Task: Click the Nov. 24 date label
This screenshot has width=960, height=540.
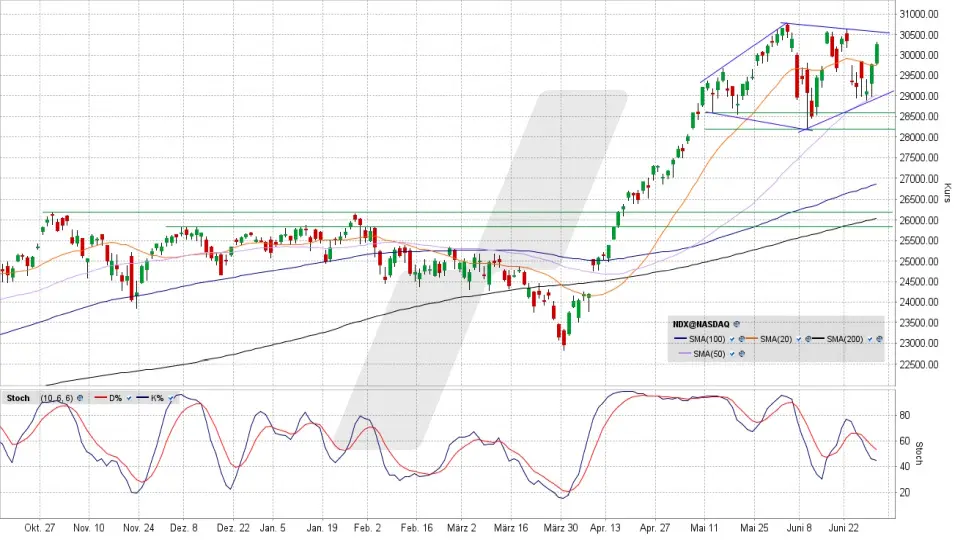Action: 138,528
